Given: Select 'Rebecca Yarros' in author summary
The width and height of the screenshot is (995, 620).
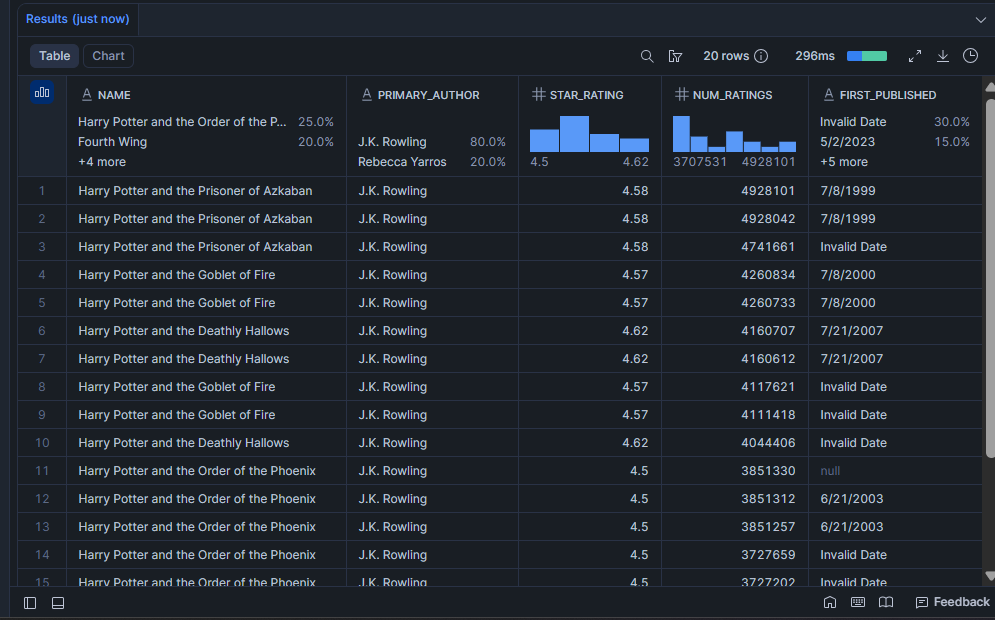Looking at the screenshot, I should click(x=402, y=162).
